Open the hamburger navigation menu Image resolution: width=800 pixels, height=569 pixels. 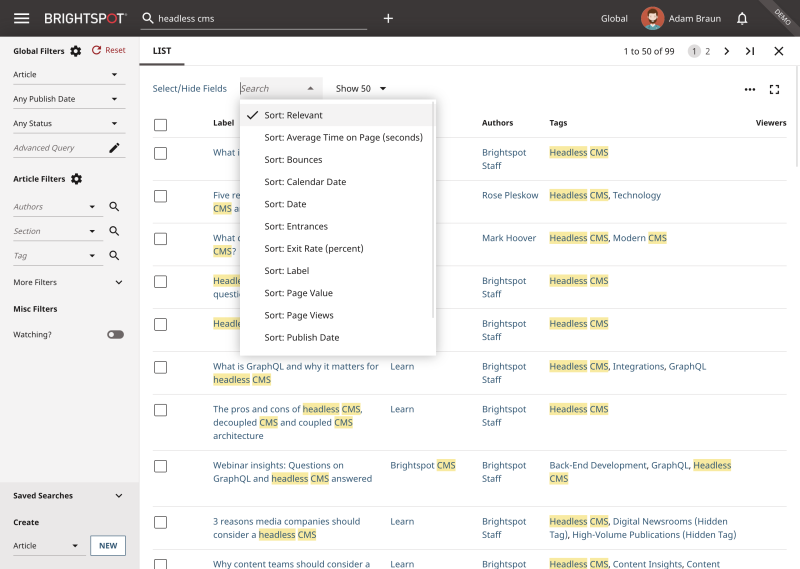point(21,18)
